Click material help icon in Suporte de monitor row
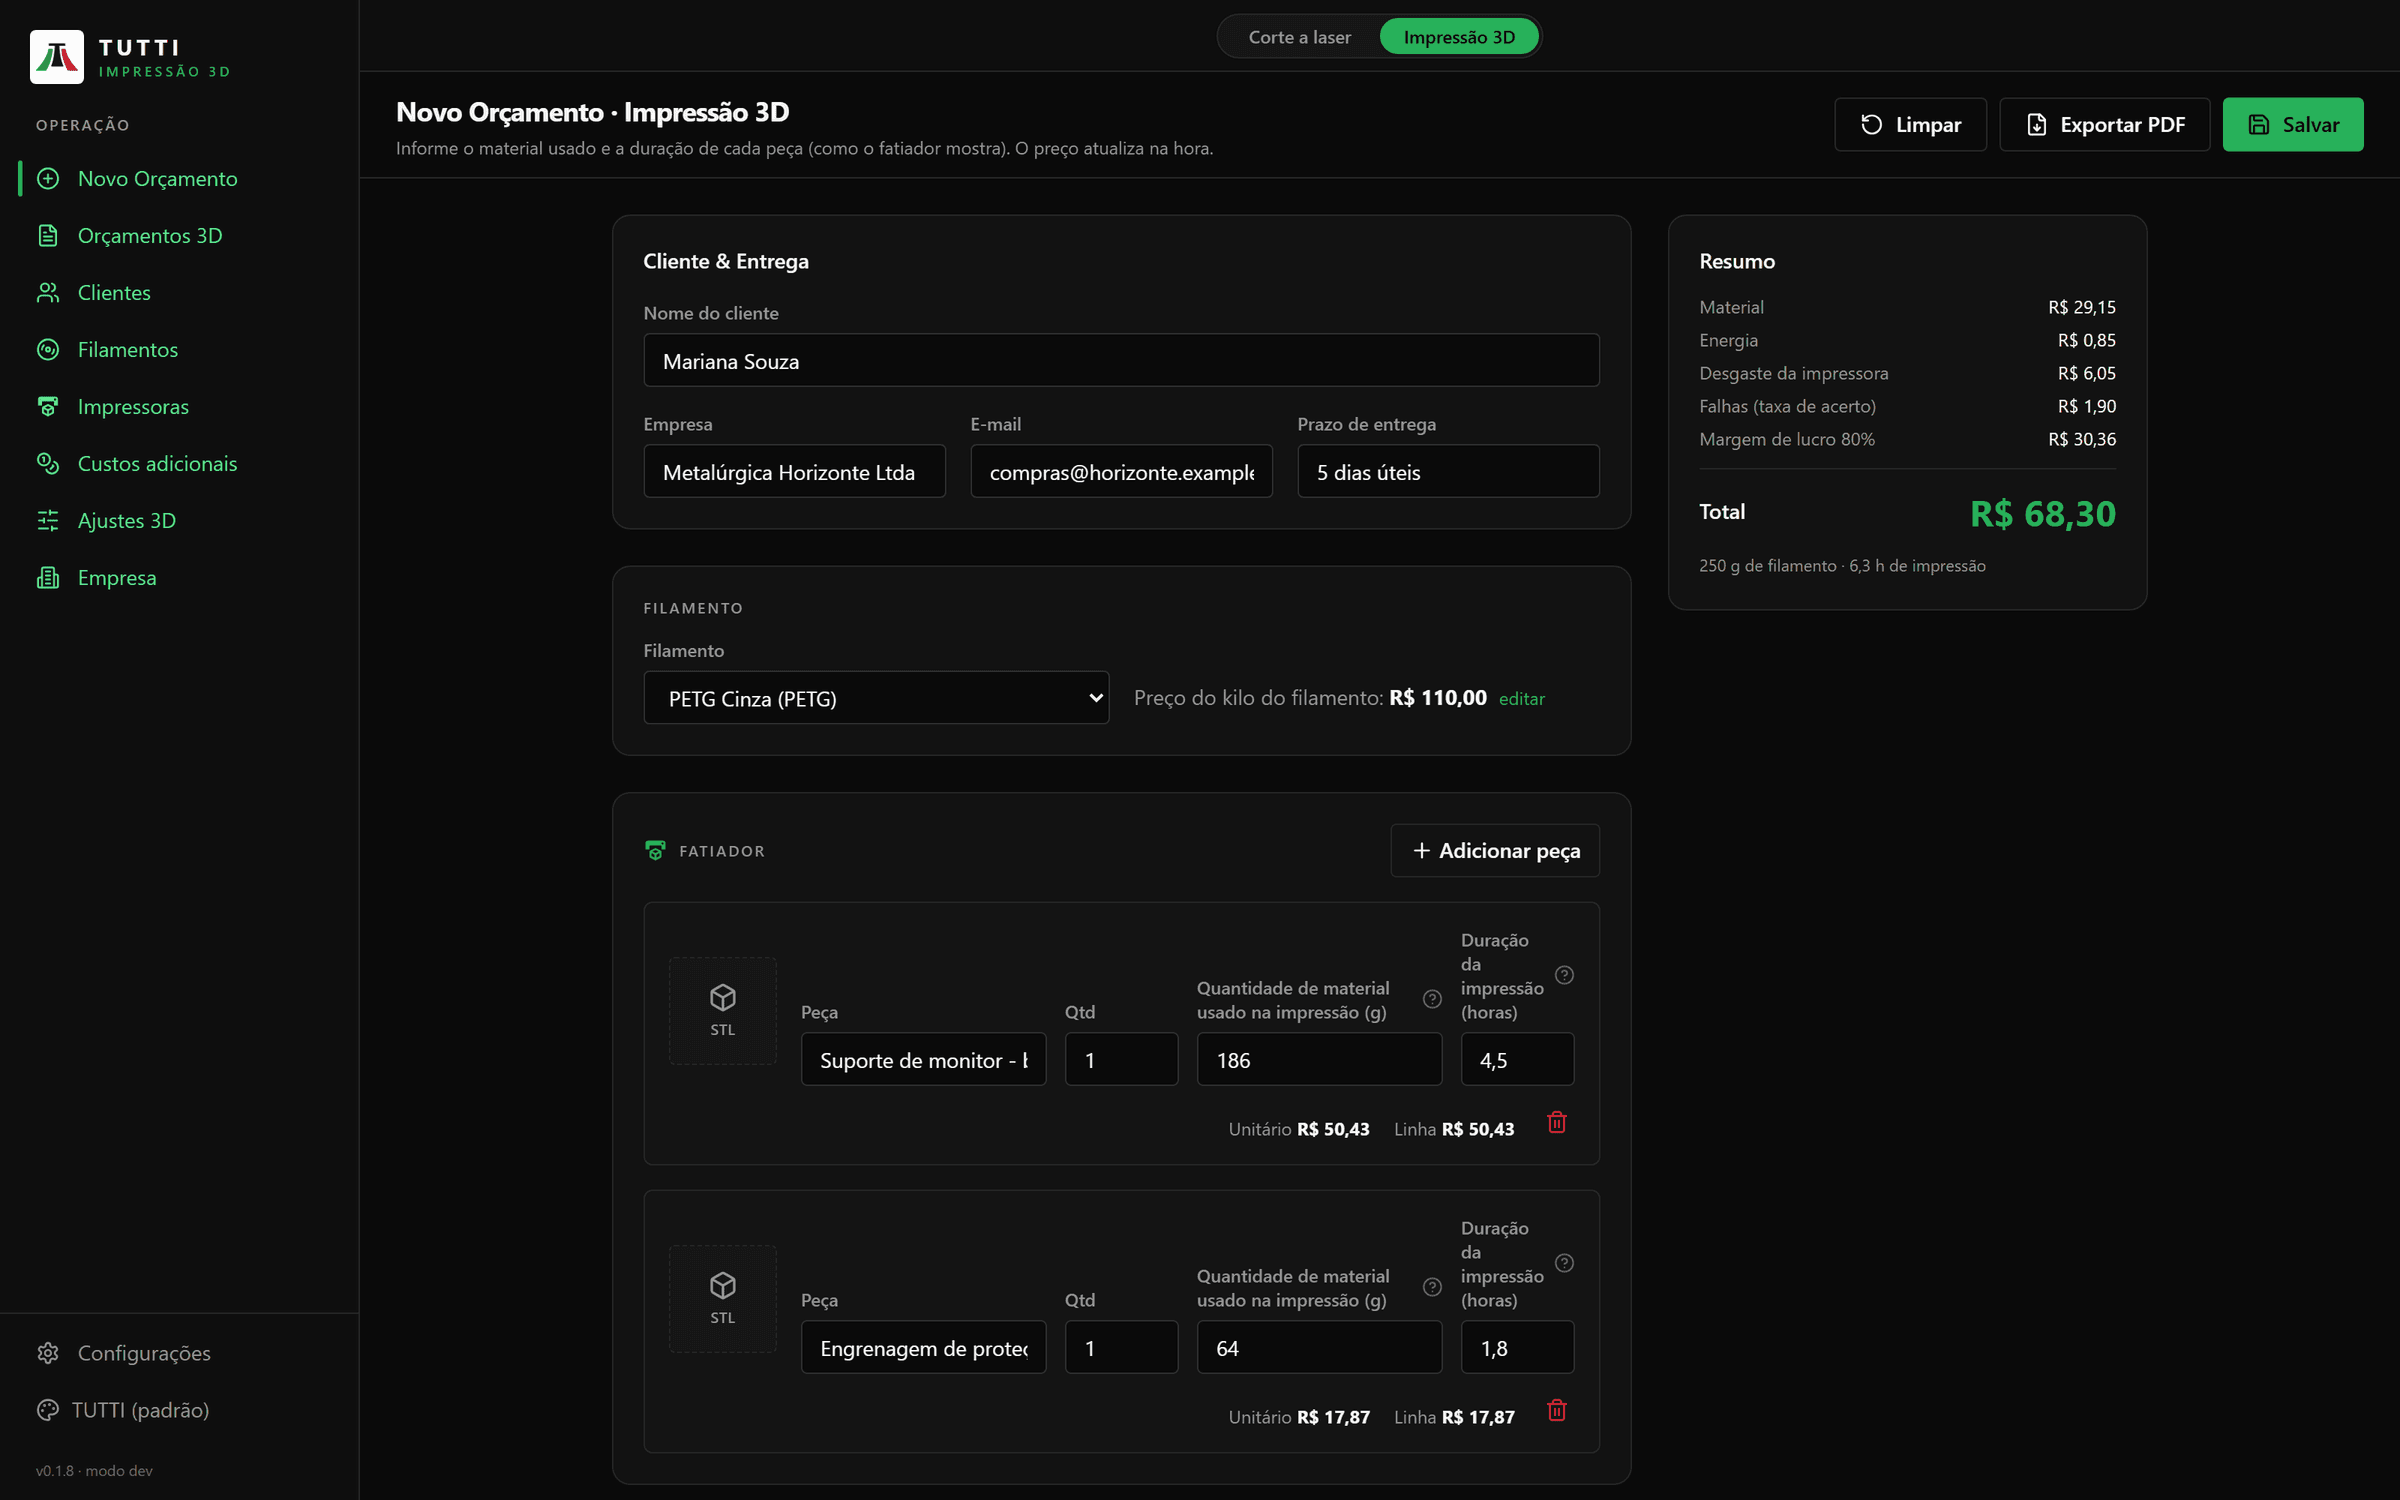The width and height of the screenshot is (2400, 1500). coord(1432,999)
